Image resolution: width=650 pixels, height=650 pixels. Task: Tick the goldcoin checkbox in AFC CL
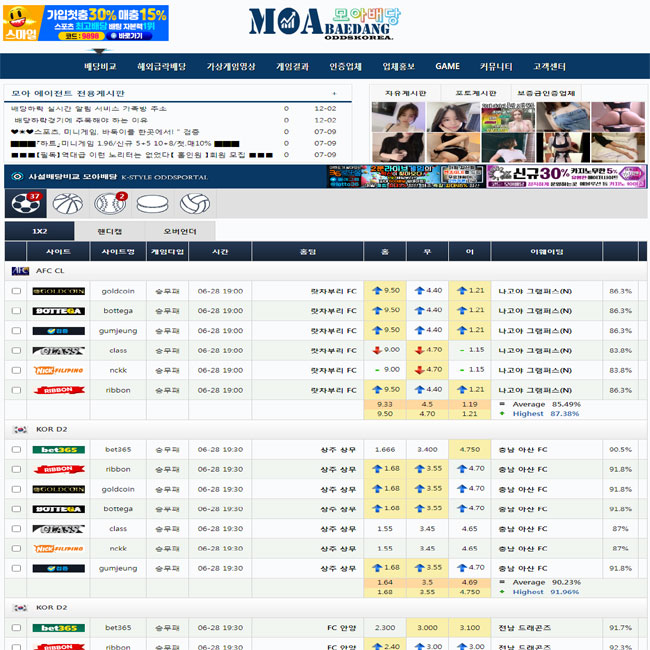pos(16,291)
